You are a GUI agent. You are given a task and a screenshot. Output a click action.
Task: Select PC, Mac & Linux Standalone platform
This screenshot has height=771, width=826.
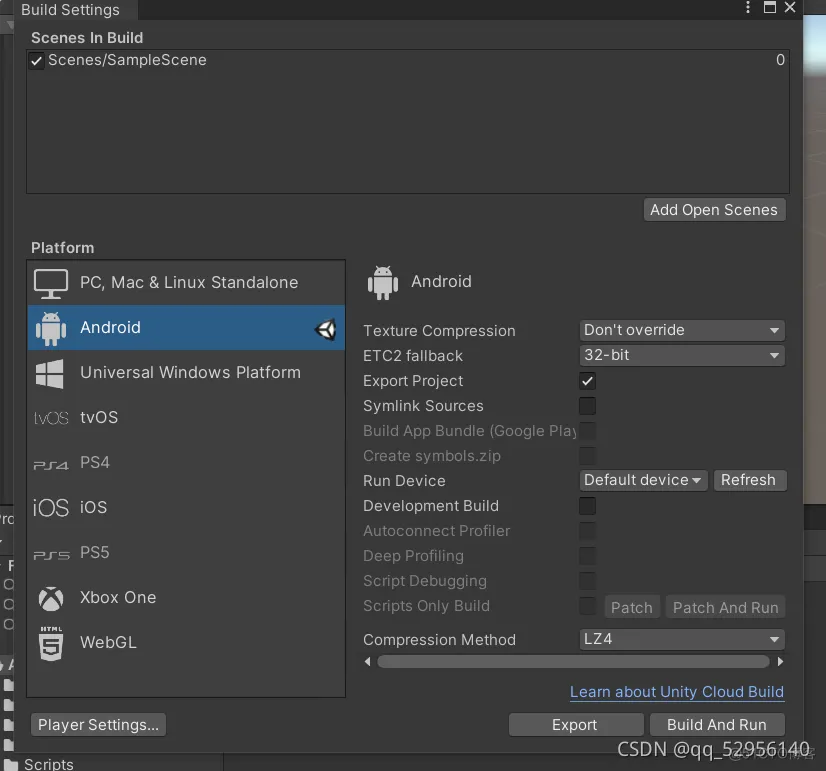[x=186, y=283]
